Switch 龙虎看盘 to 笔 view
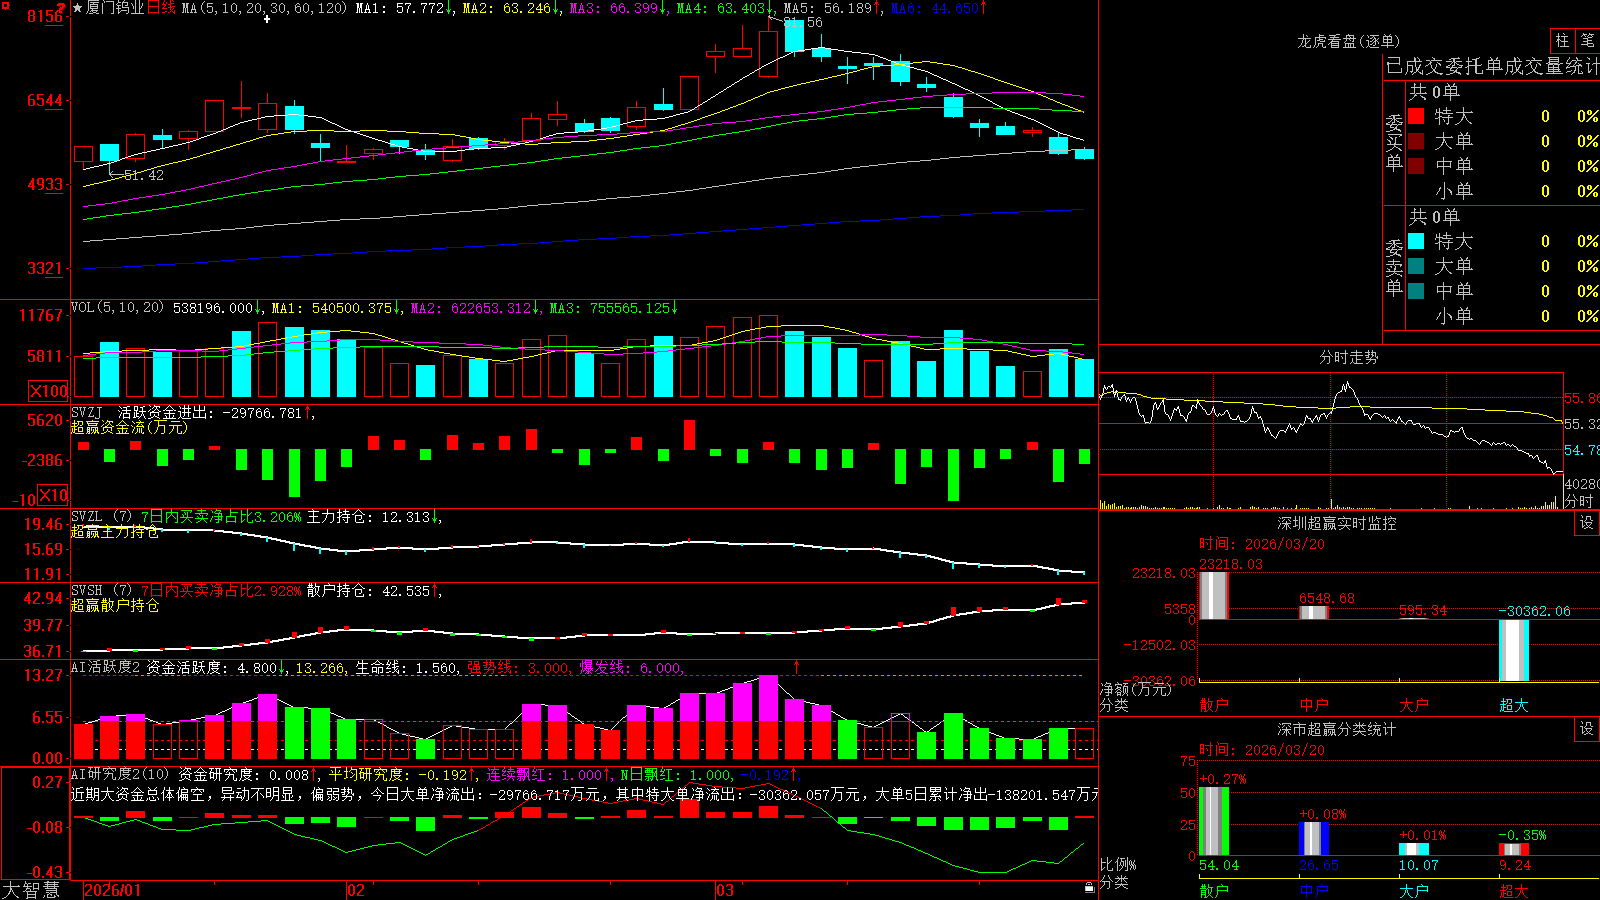This screenshot has width=1600, height=900. [x=1587, y=41]
